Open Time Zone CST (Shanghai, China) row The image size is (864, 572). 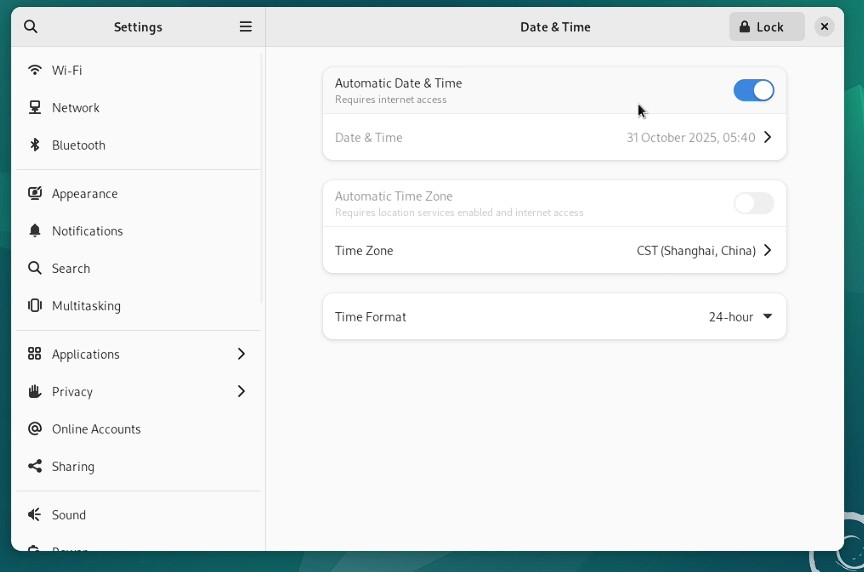[x=554, y=251]
